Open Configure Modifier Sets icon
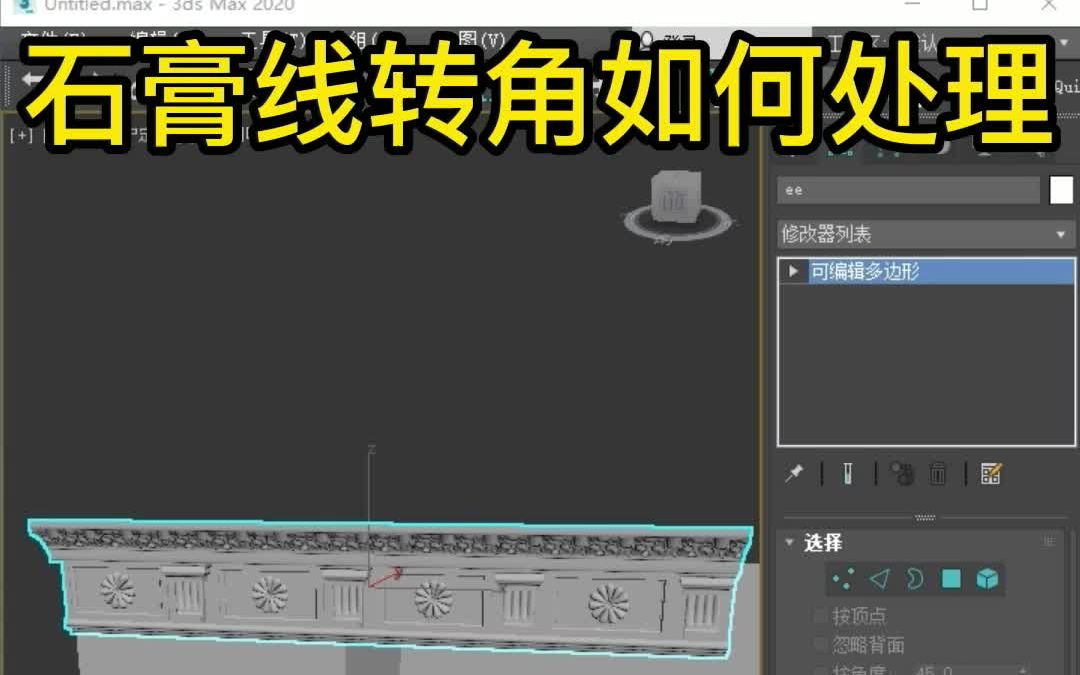The height and width of the screenshot is (675, 1080). (x=992, y=472)
